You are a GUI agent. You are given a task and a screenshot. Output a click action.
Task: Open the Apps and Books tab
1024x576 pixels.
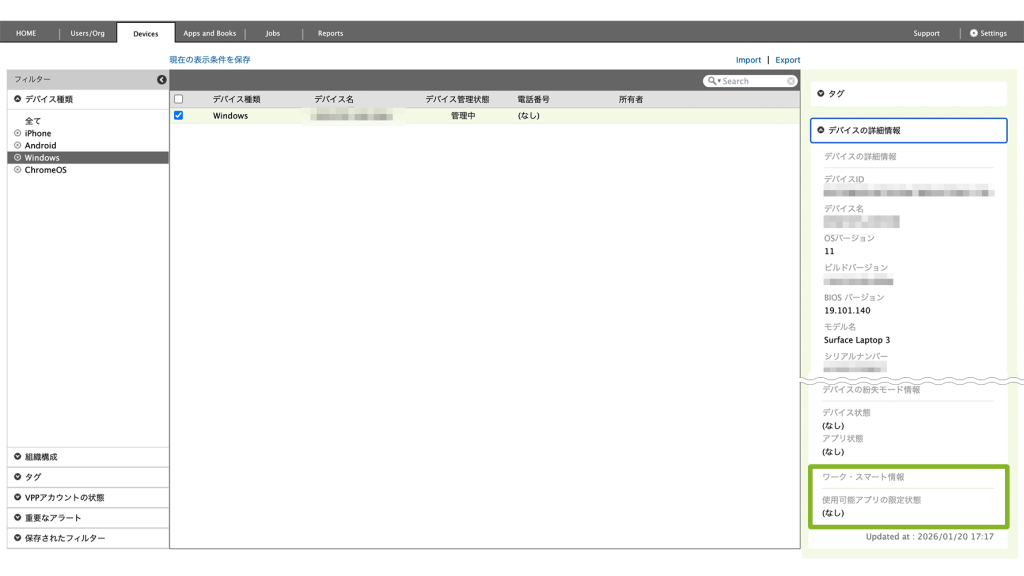210,33
